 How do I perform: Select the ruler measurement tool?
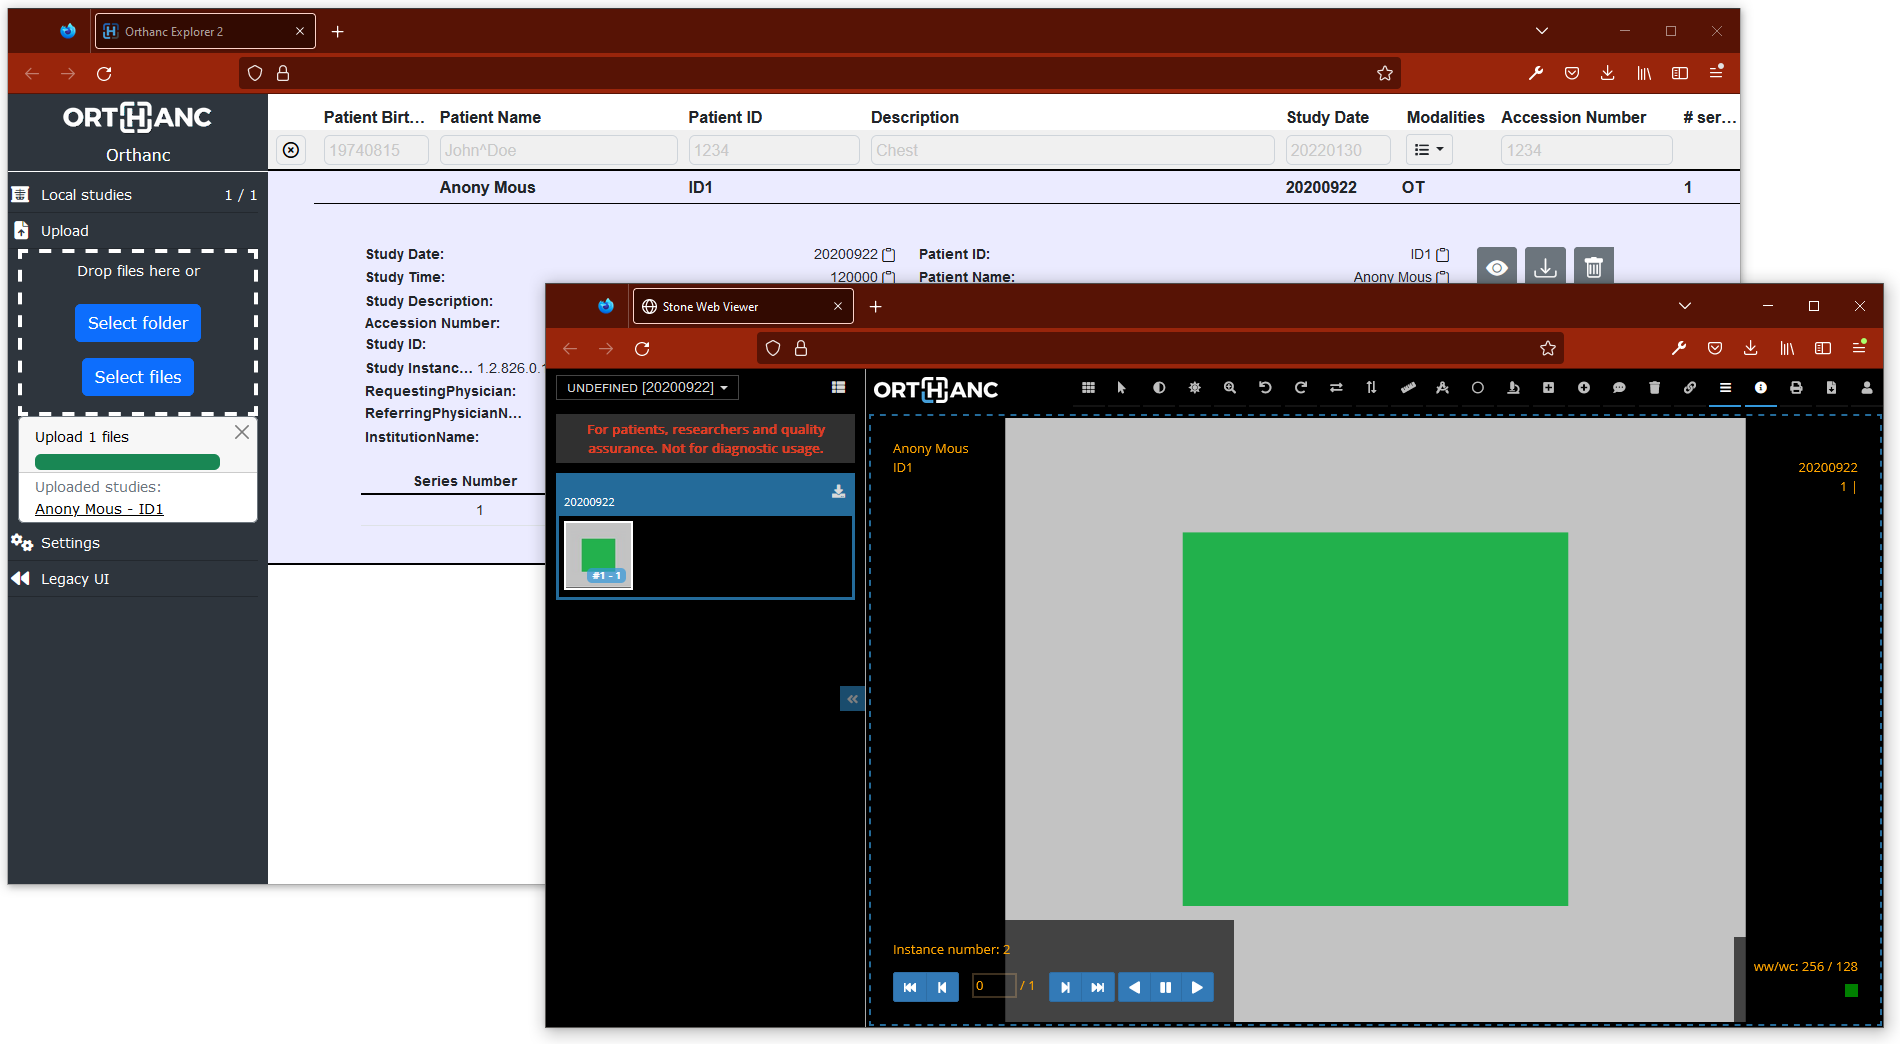(1408, 388)
